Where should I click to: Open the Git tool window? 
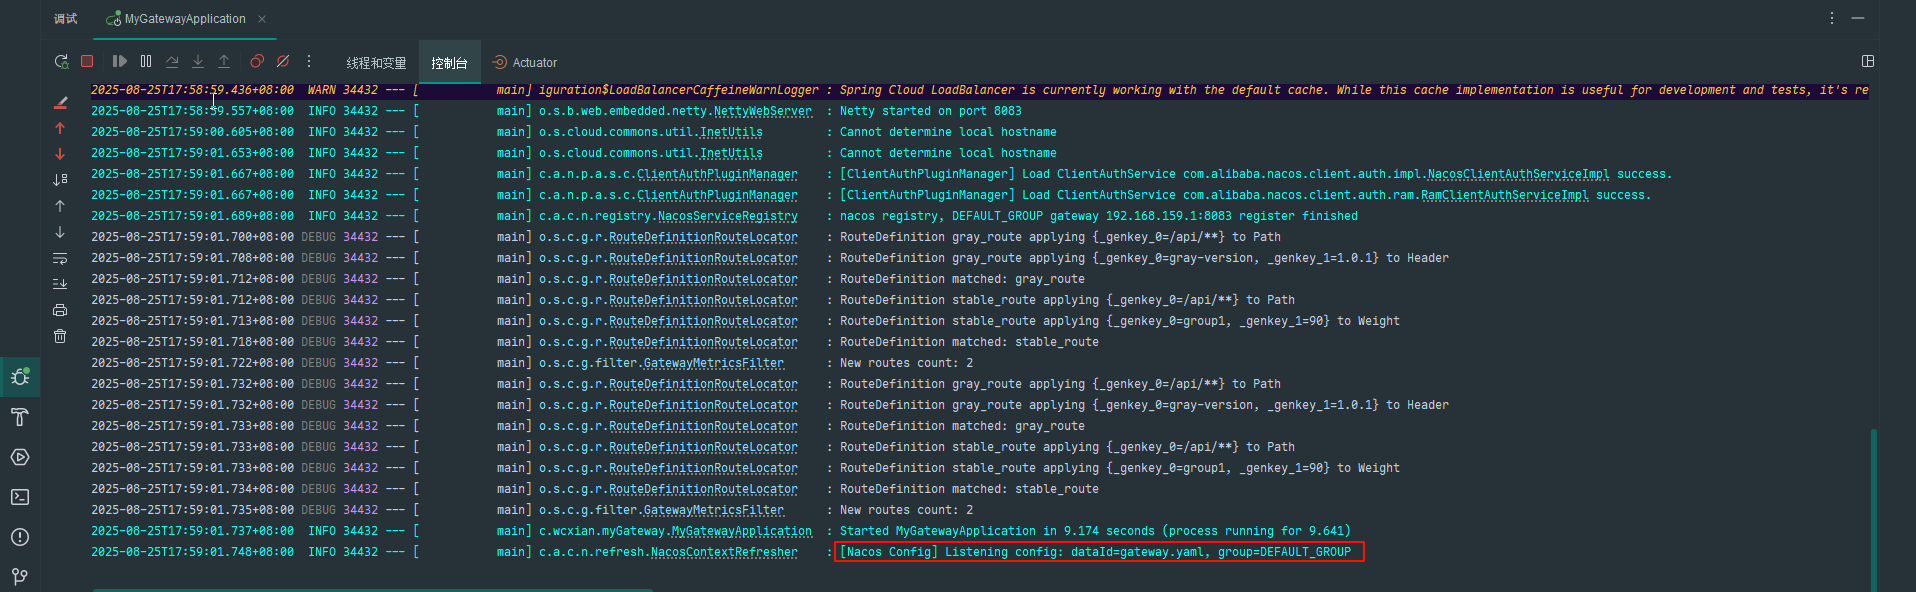(x=20, y=576)
